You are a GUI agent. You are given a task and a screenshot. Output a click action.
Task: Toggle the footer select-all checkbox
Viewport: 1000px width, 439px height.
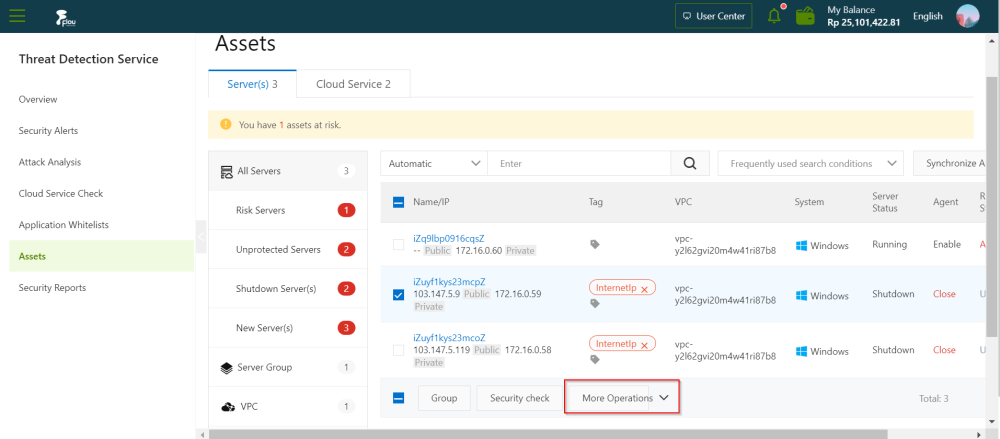point(398,398)
